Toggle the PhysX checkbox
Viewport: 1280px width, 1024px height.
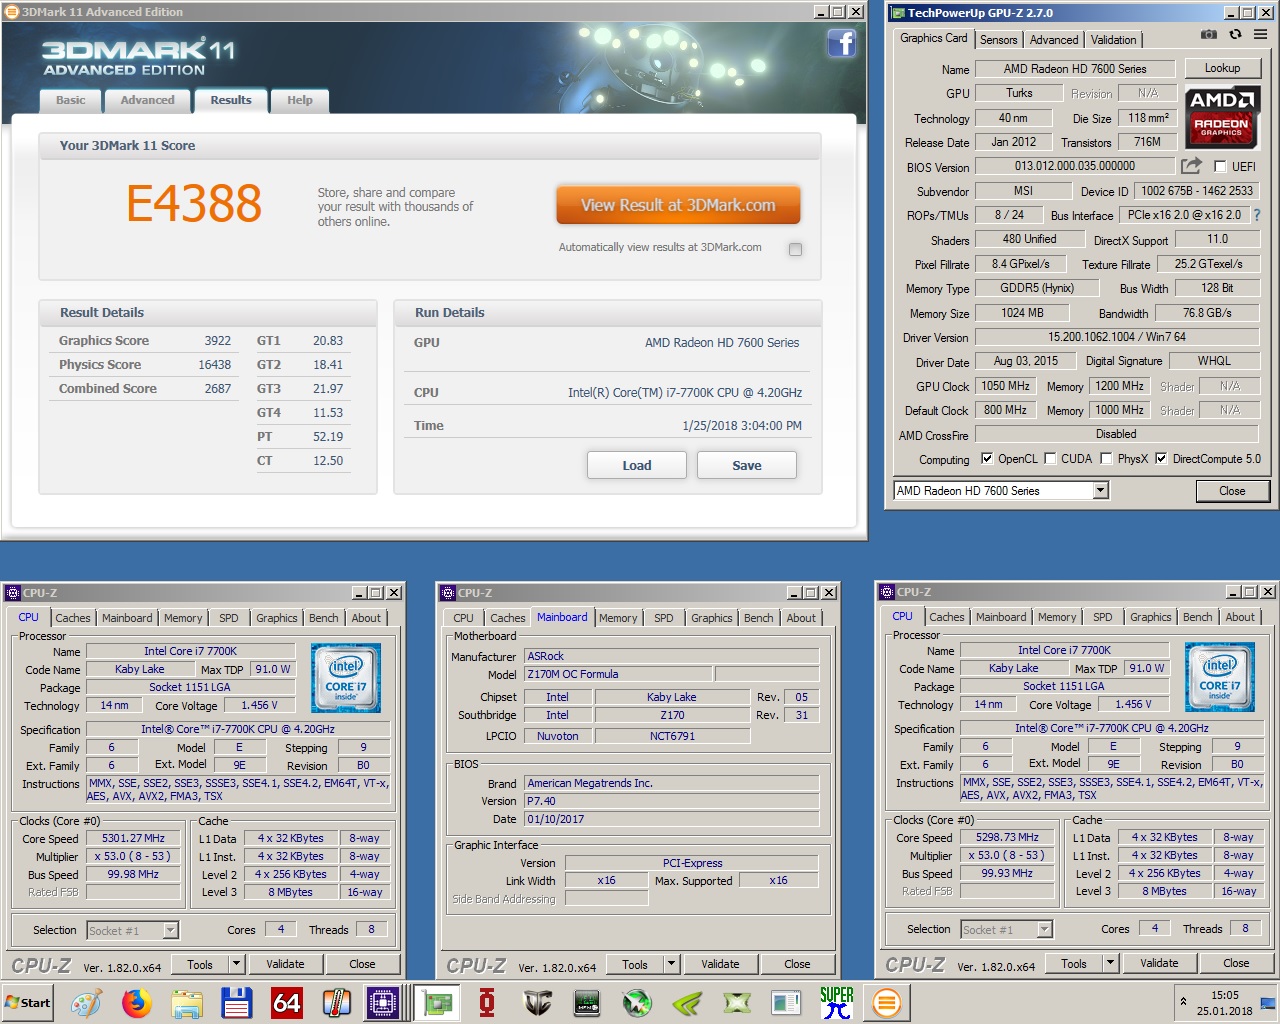click(1106, 459)
